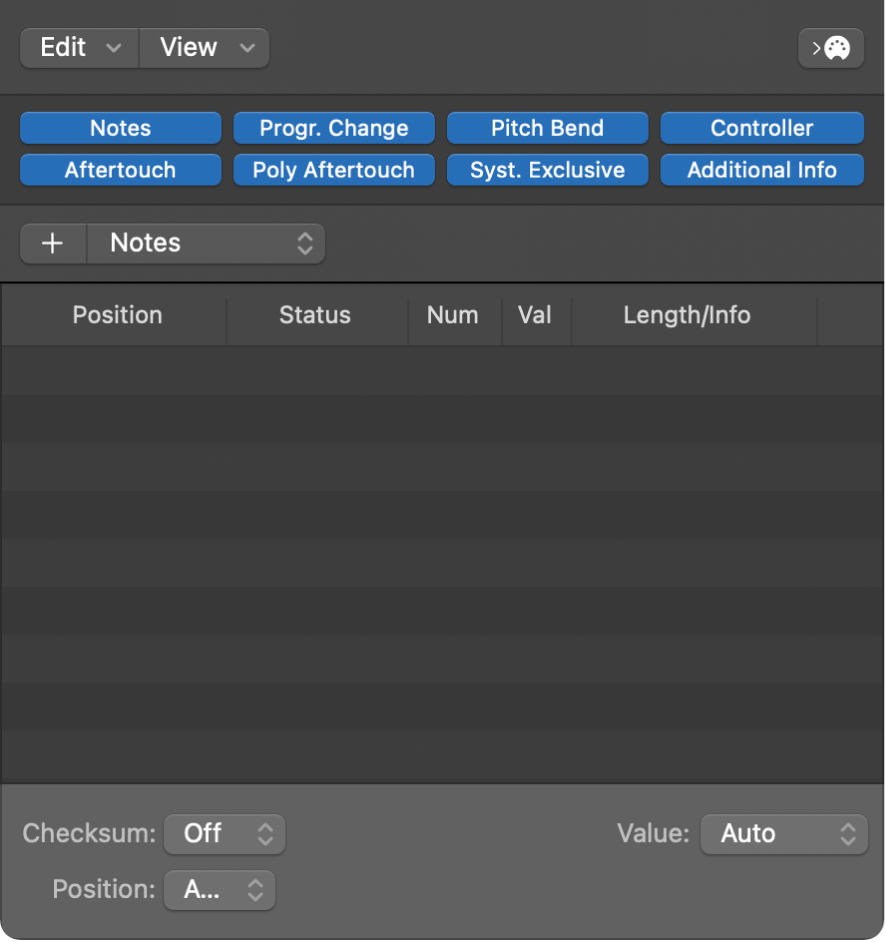Click the Num column header

453,315
